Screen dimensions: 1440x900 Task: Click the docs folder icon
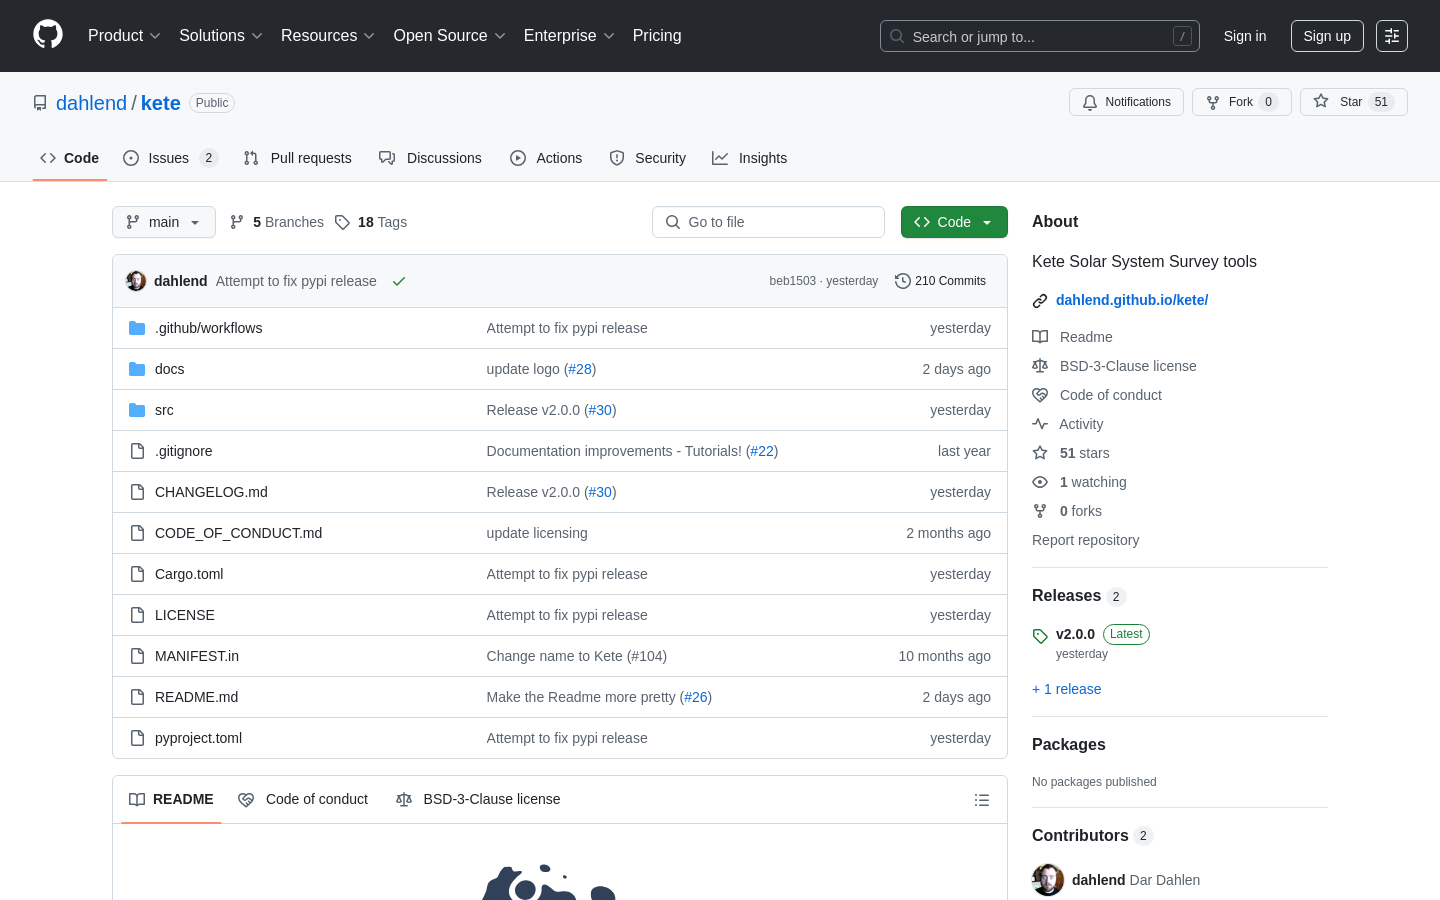pyautogui.click(x=137, y=369)
